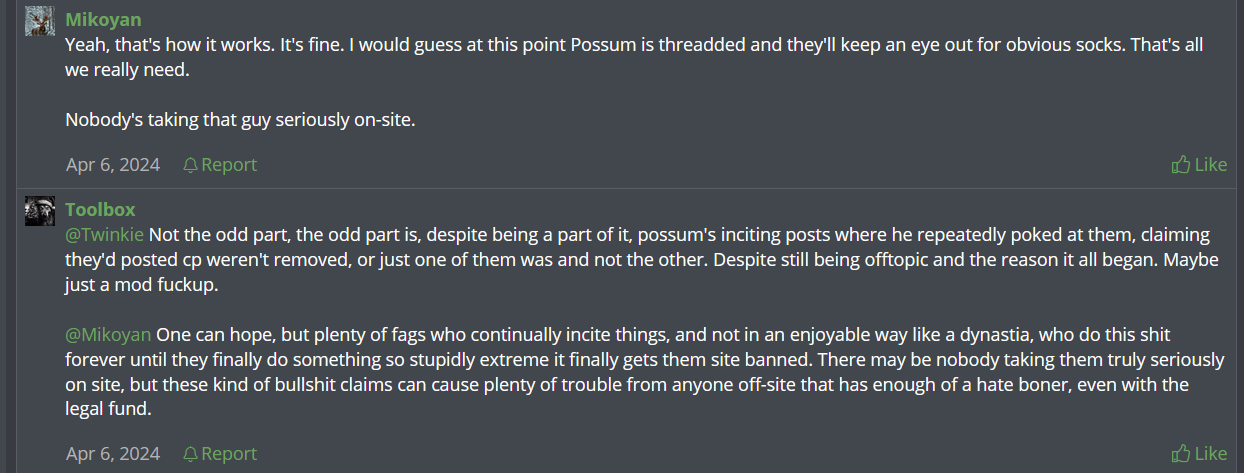Click the bell icon on Mikoyan's post

point(190,165)
